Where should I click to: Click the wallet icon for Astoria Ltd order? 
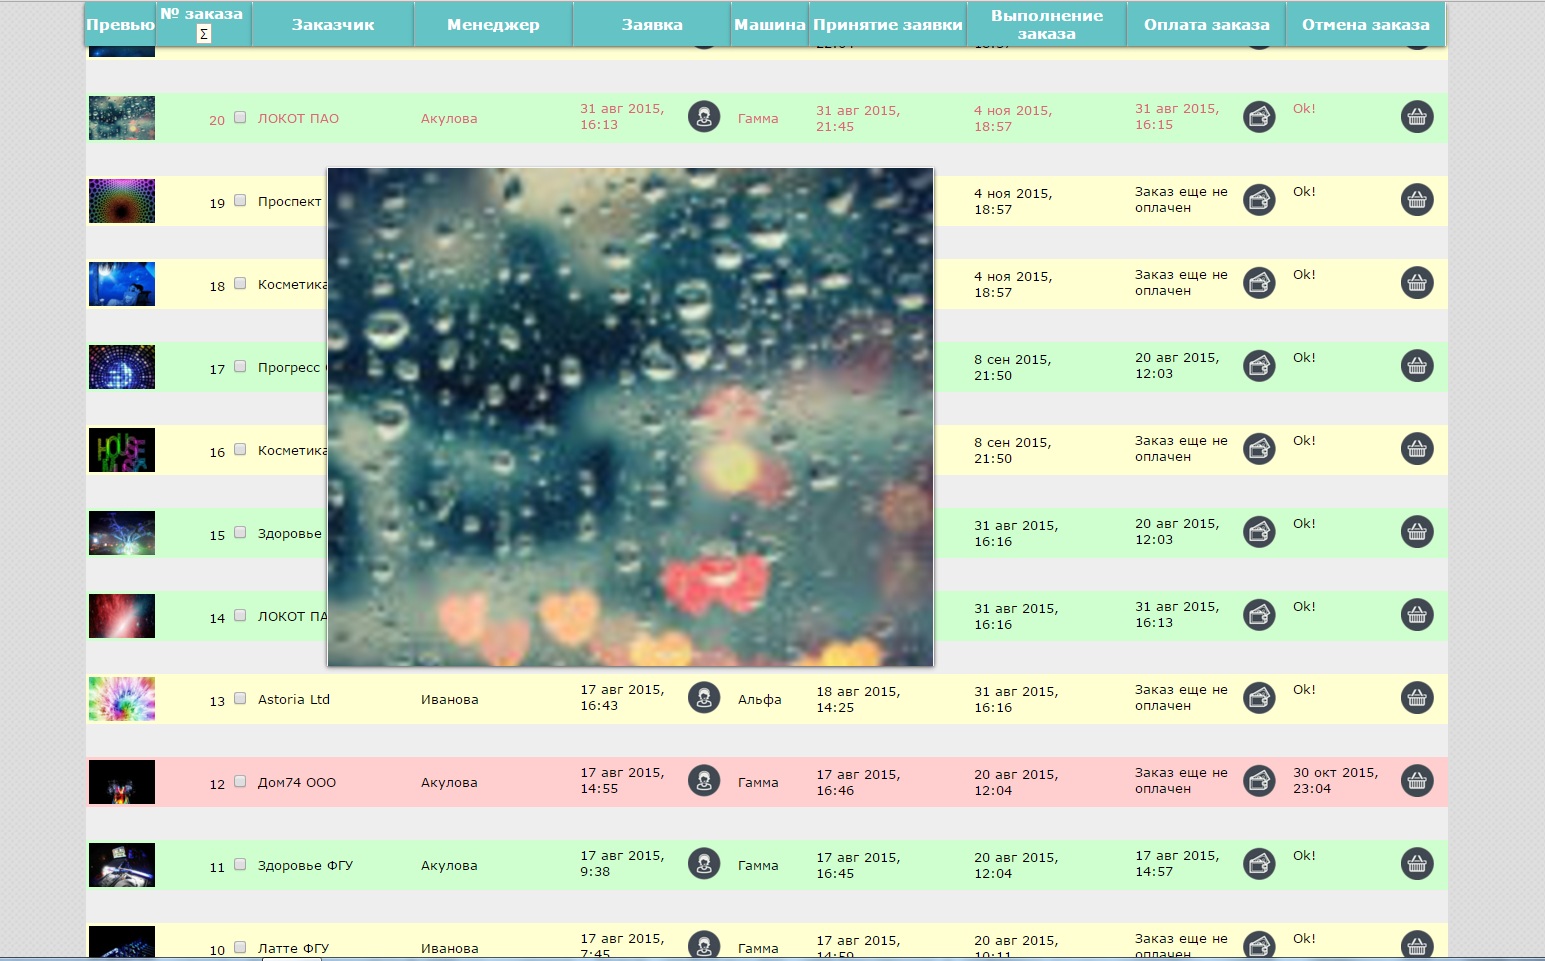1259,698
